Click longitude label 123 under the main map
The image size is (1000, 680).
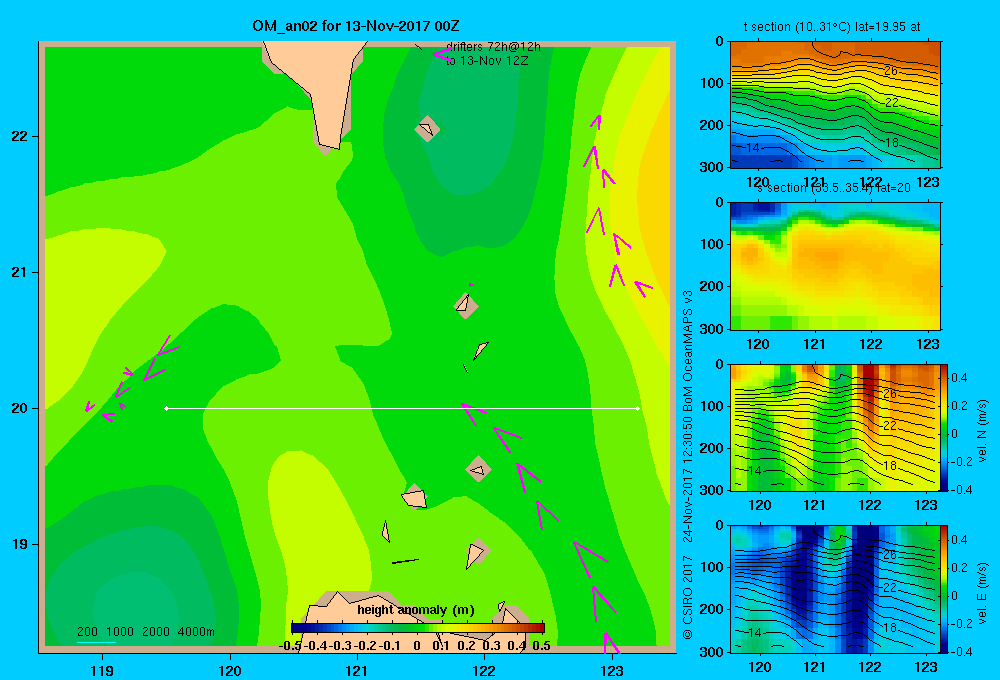click(x=612, y=670)
